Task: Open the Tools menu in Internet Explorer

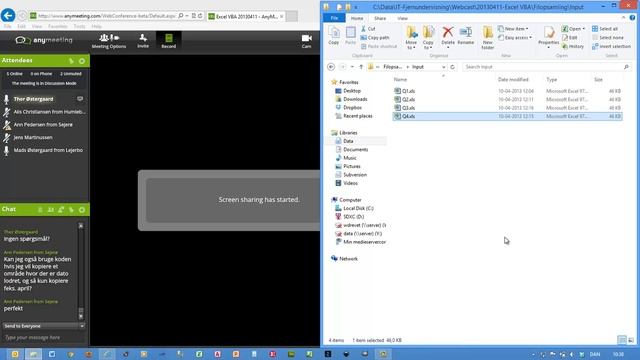Action: tap(79, 26)
